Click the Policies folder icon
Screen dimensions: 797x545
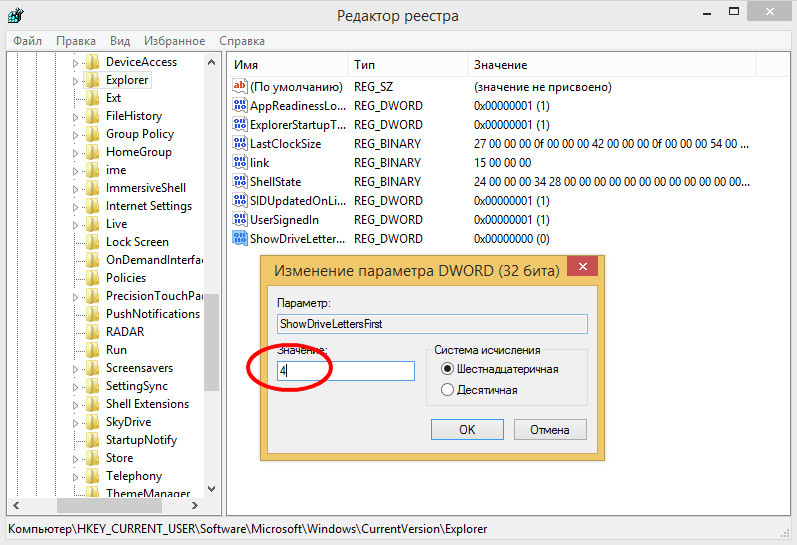coord(93,278)
